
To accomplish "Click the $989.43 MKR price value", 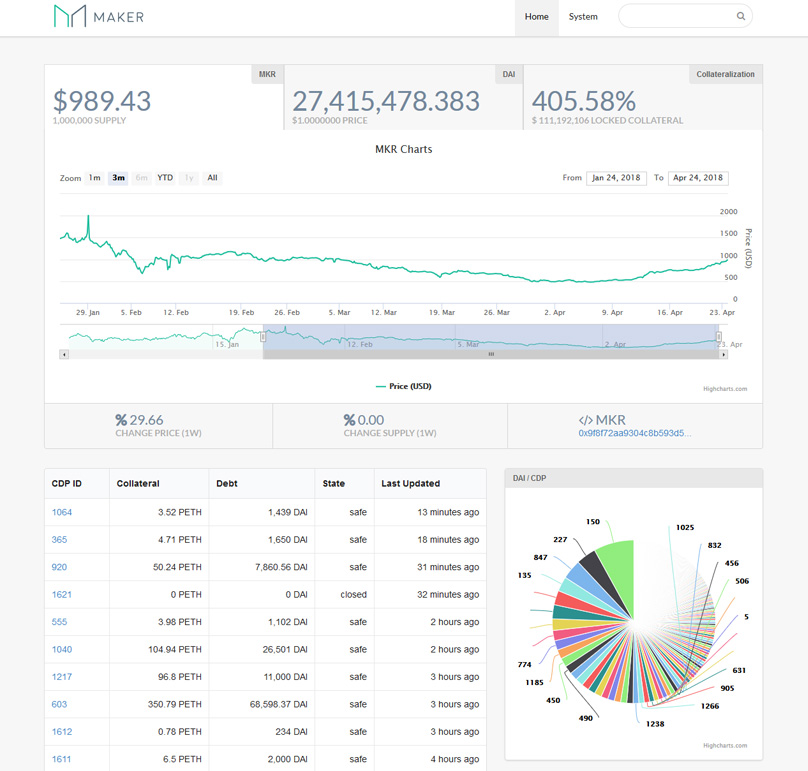I will click(102, 101).
